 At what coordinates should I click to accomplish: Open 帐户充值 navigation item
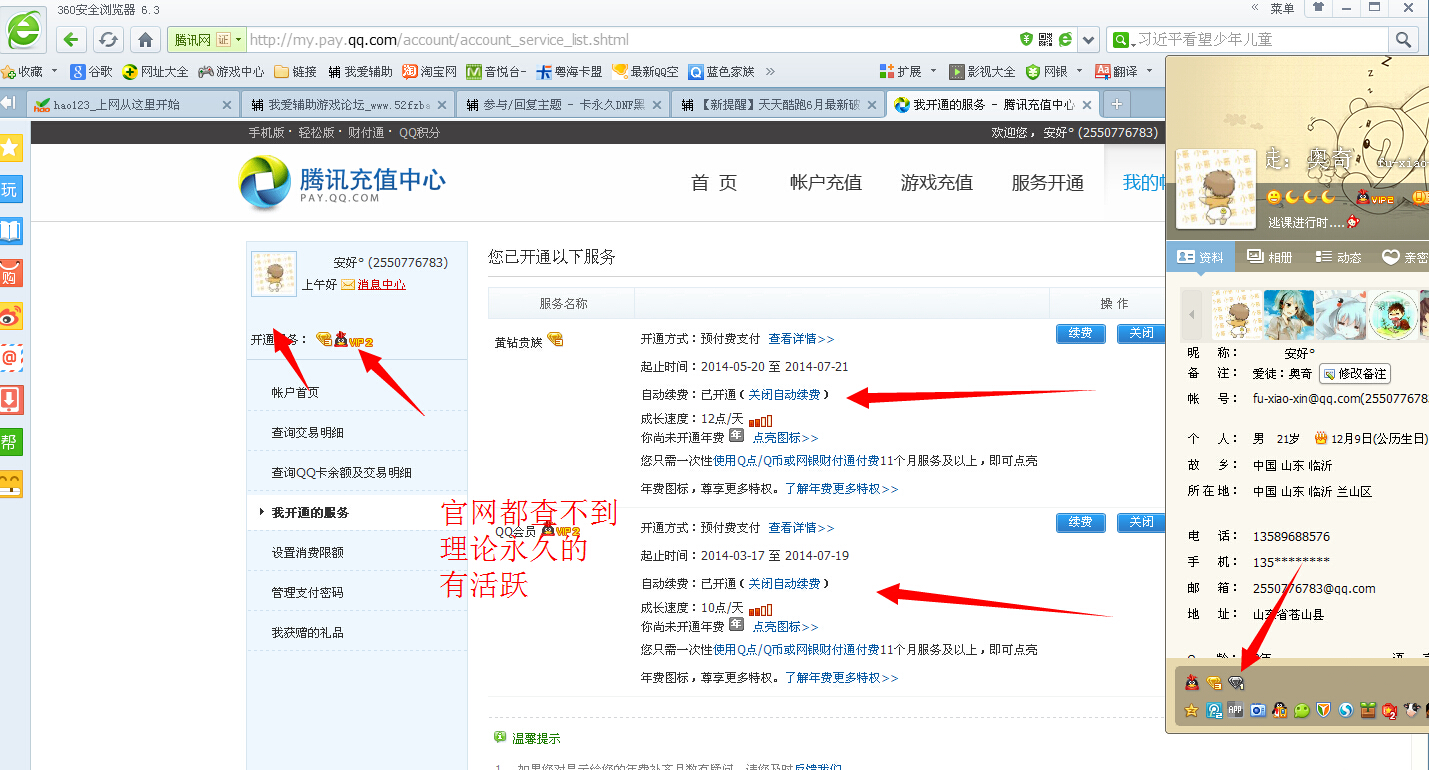click(826, 183)
